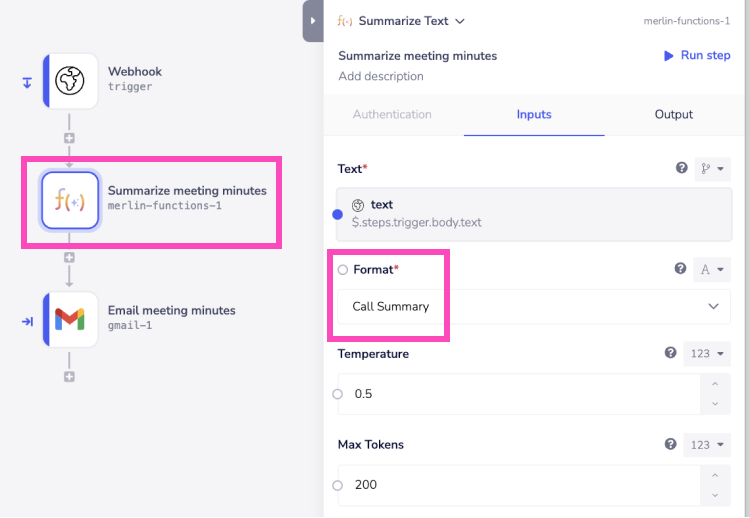Screen dimensions: 750x518
Task: Open the Text field type dropdown
Action: 713,169
